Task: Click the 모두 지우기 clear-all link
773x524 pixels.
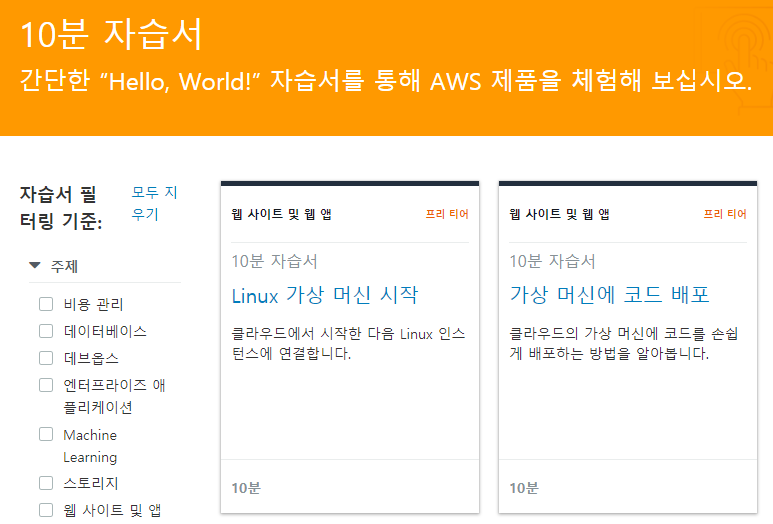Action: [x=154, y=203]
